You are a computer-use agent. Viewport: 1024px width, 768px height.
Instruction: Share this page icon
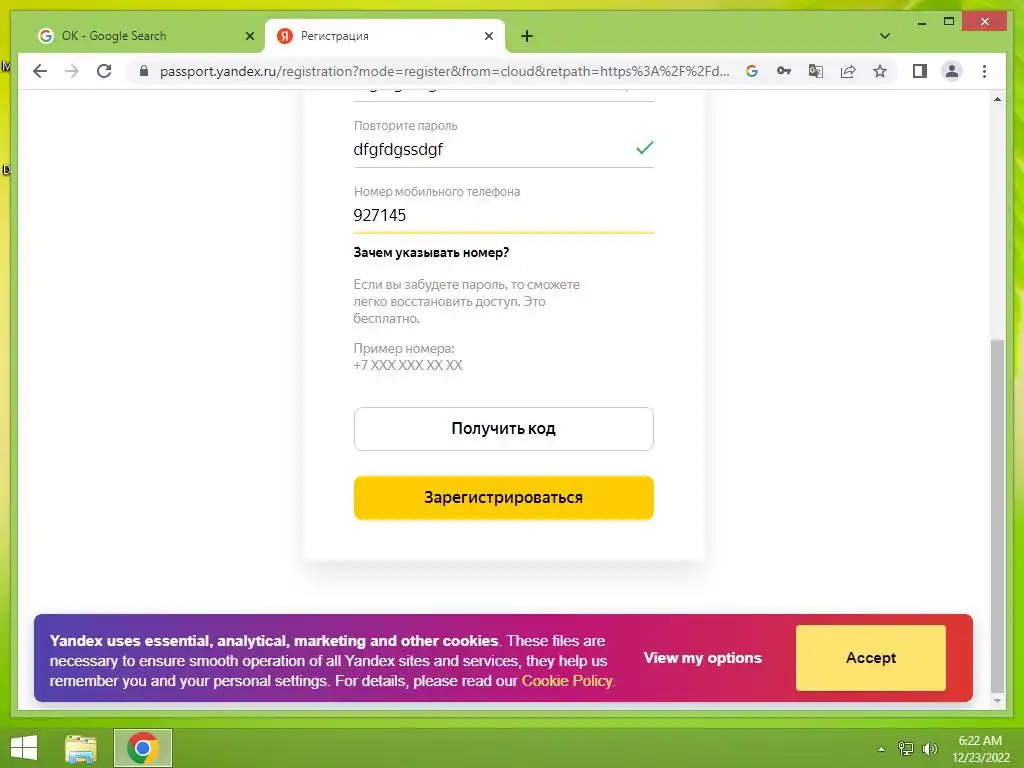click(848, 71)
